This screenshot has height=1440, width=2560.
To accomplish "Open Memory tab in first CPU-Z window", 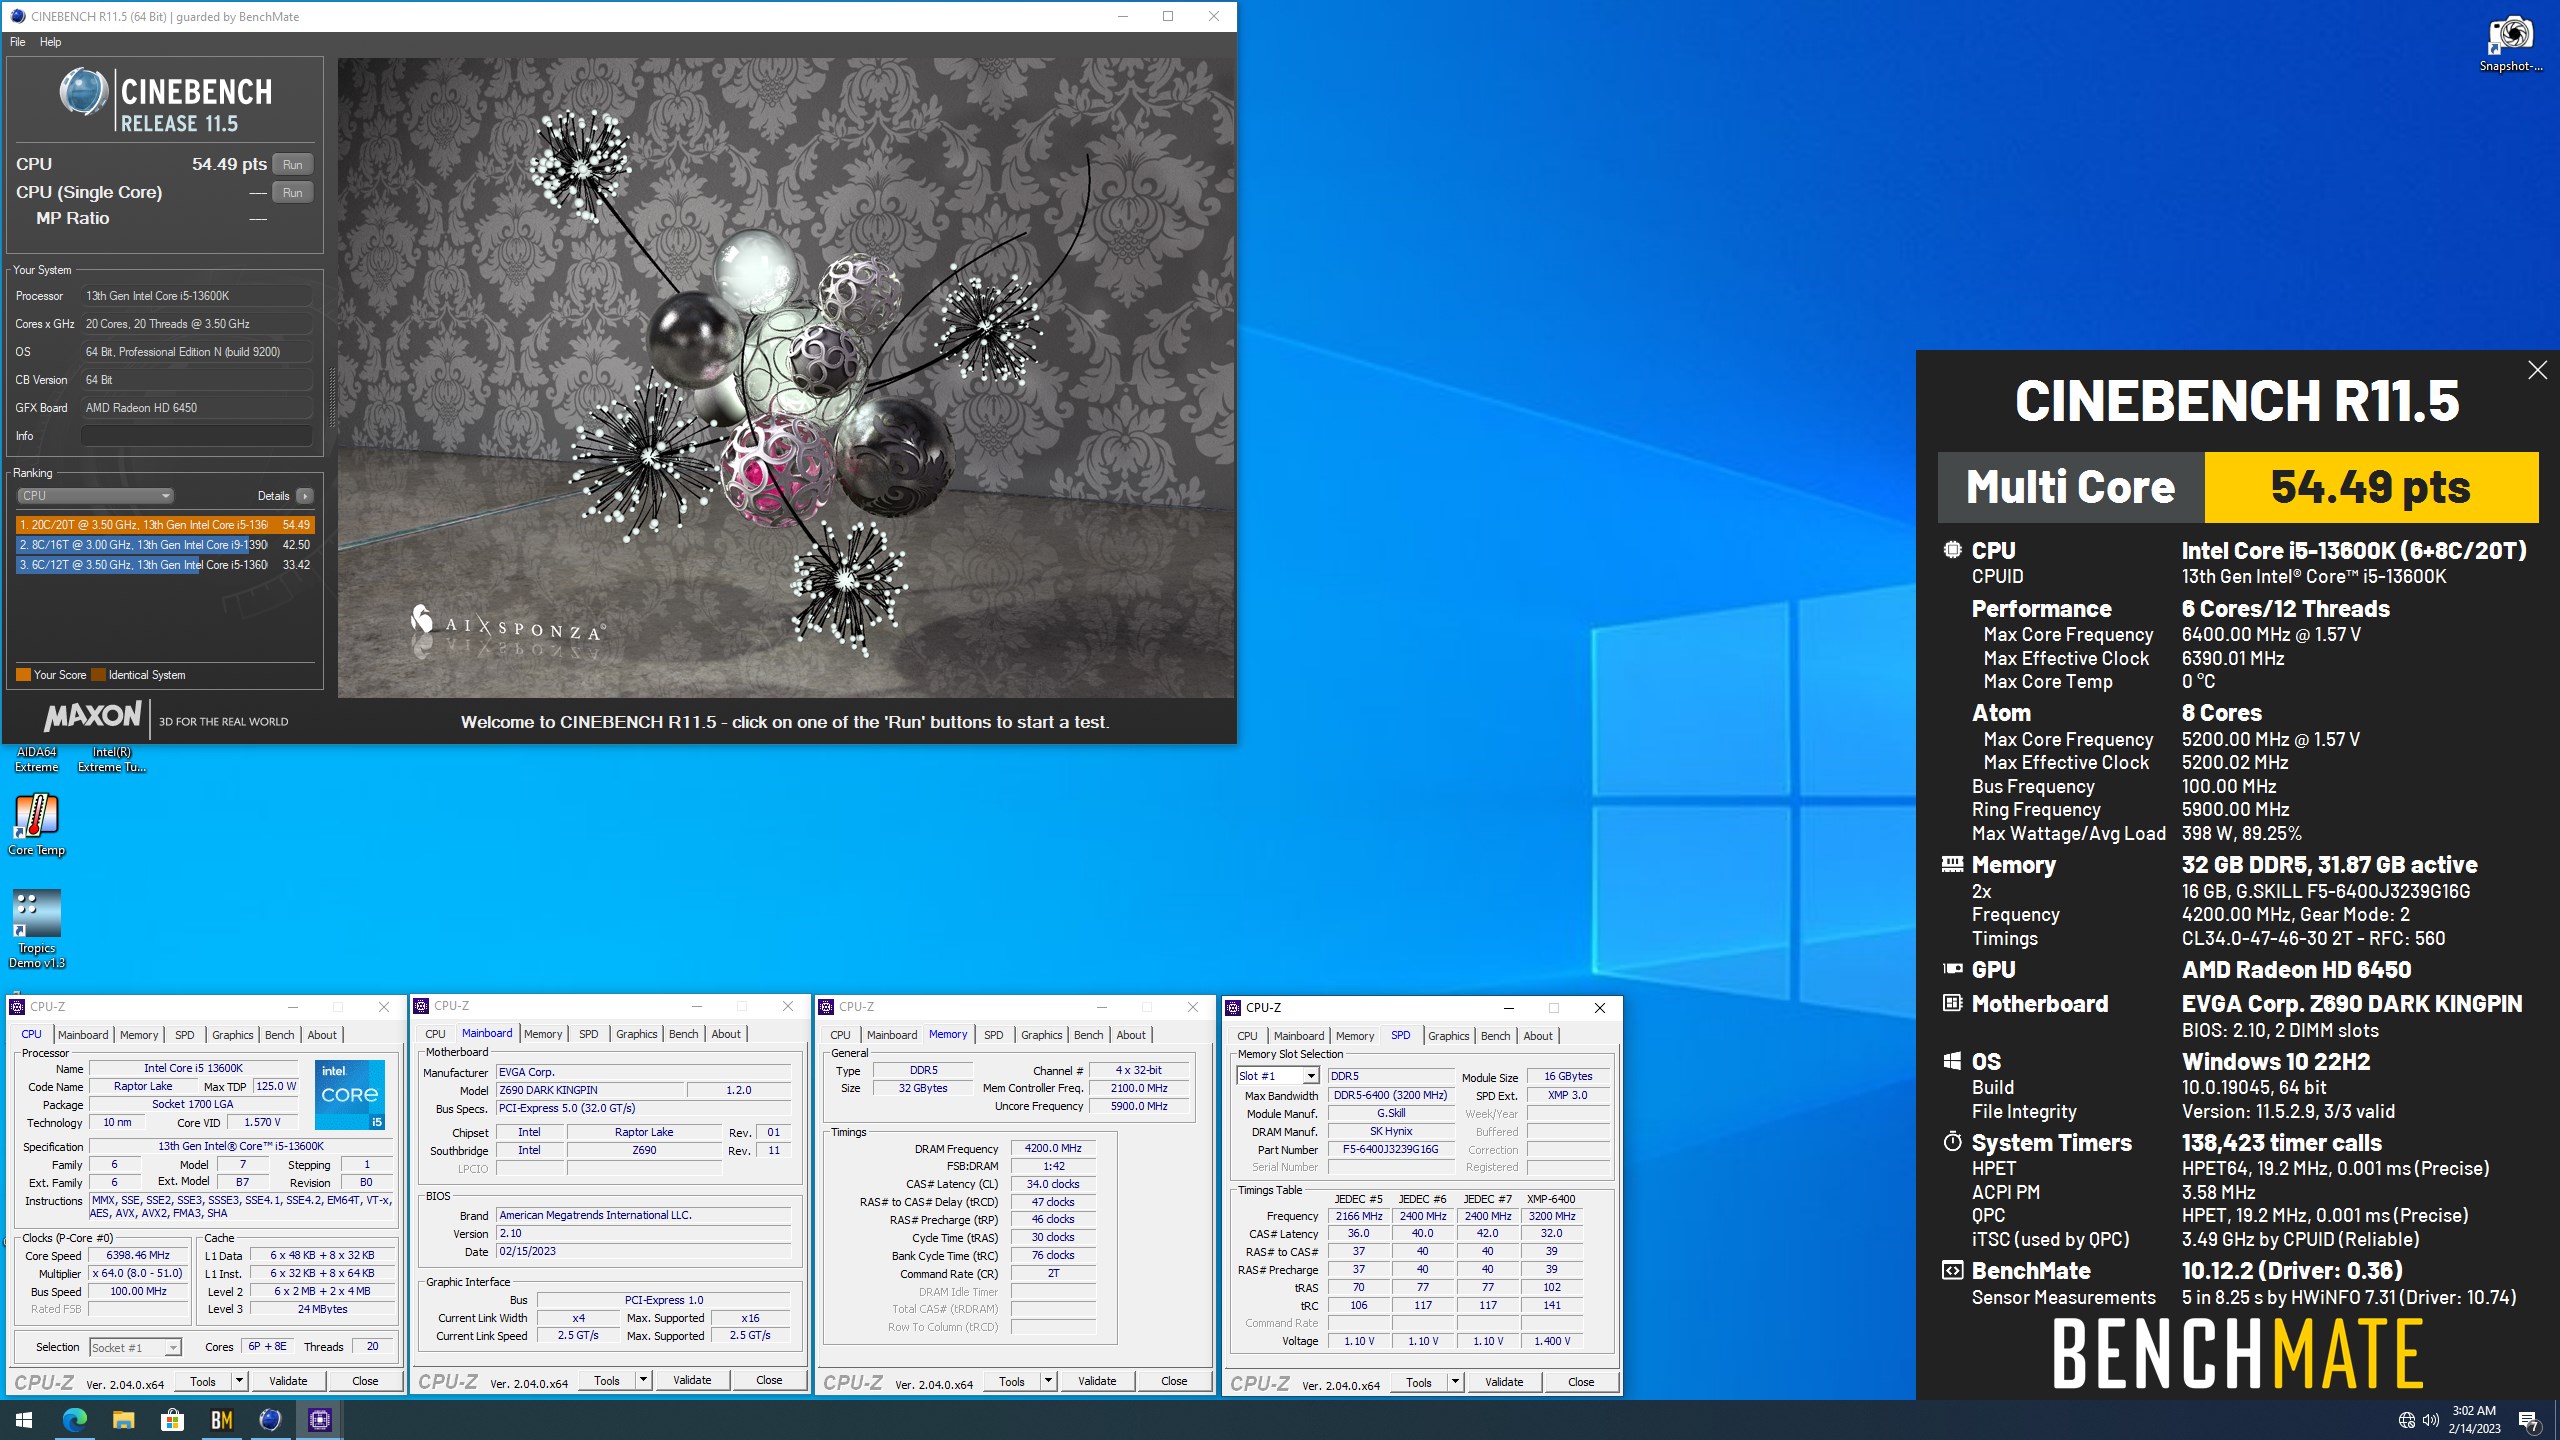I will click(x=139, y=1035).
